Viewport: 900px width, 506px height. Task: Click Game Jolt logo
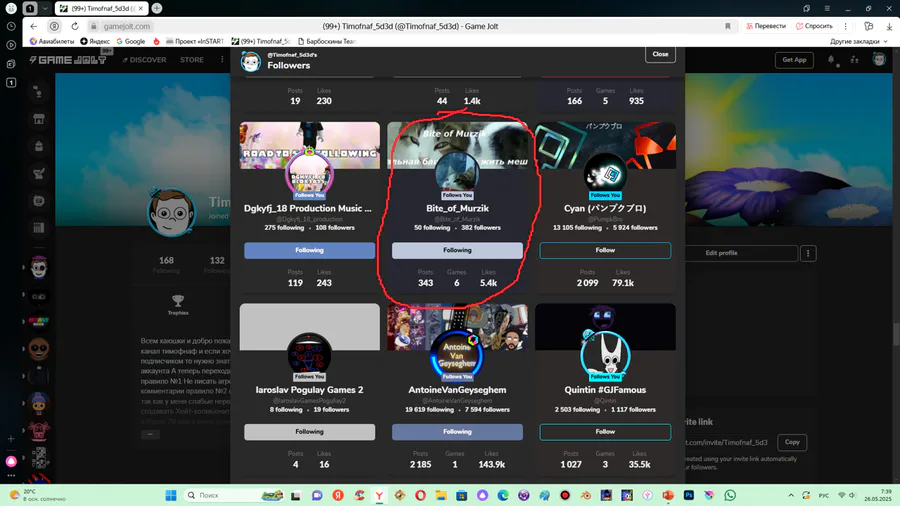[68, 60]
